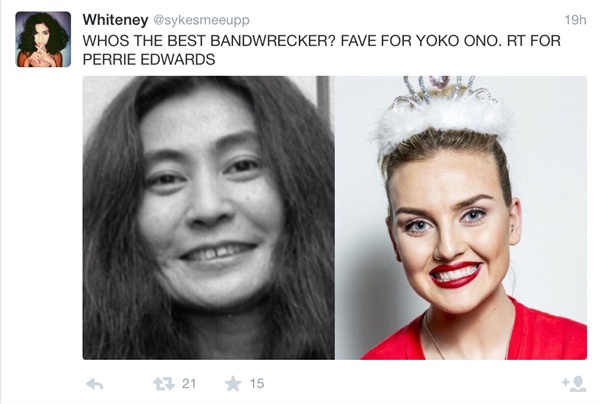Open the Whiteney display name link
The height and width of the screenshot is (404, 600).
pyautogui.click(x=115, y=20)
